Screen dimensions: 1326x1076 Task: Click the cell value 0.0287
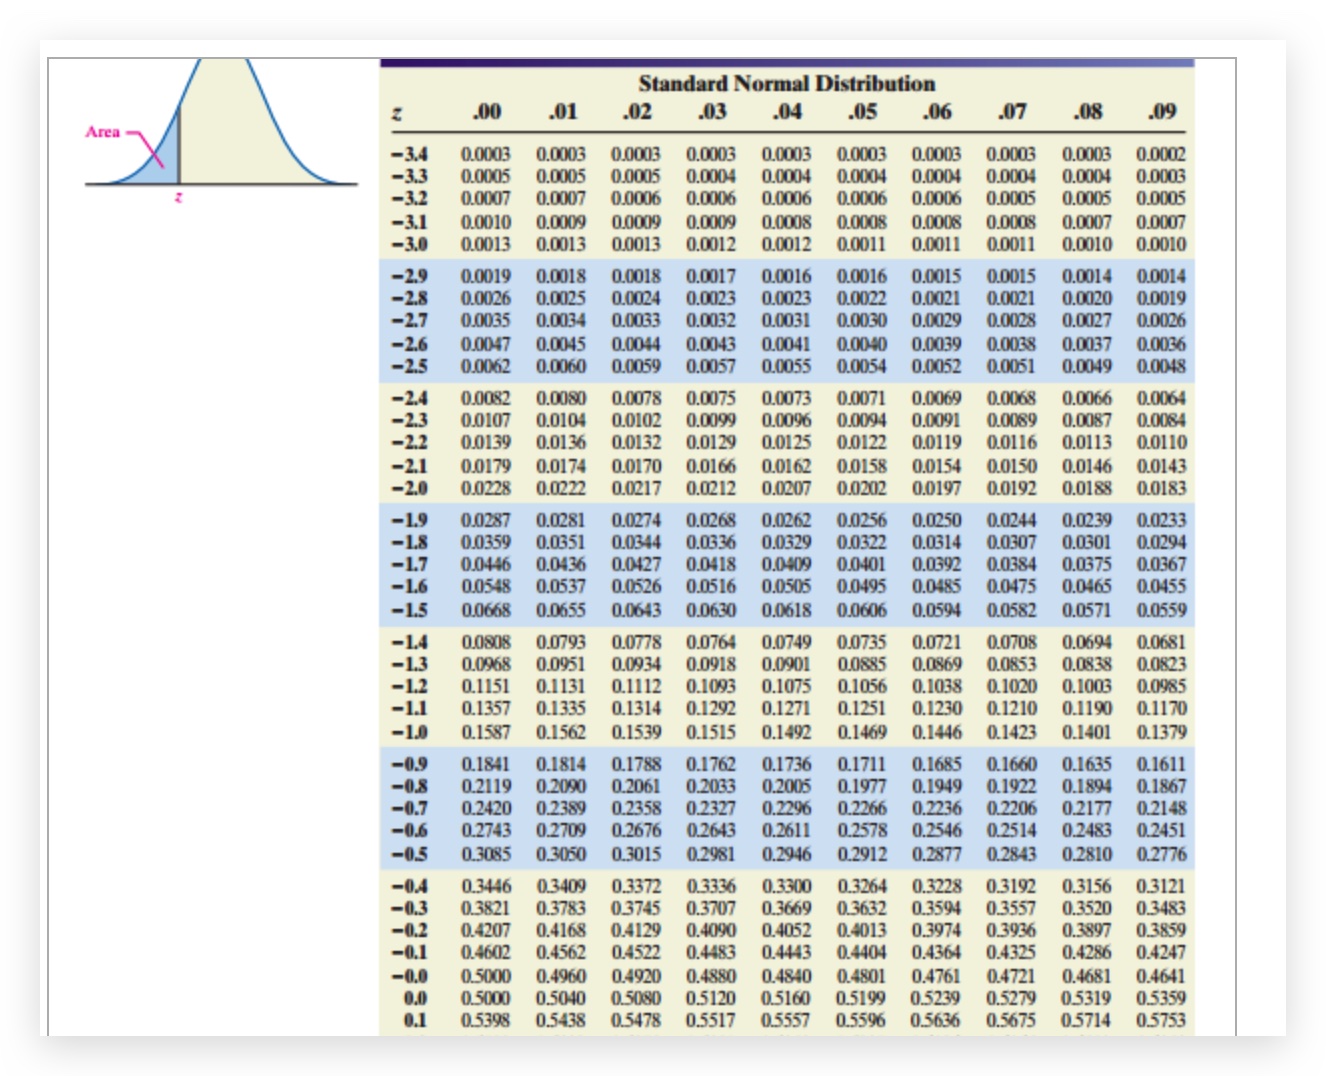(x=486, y=520)
